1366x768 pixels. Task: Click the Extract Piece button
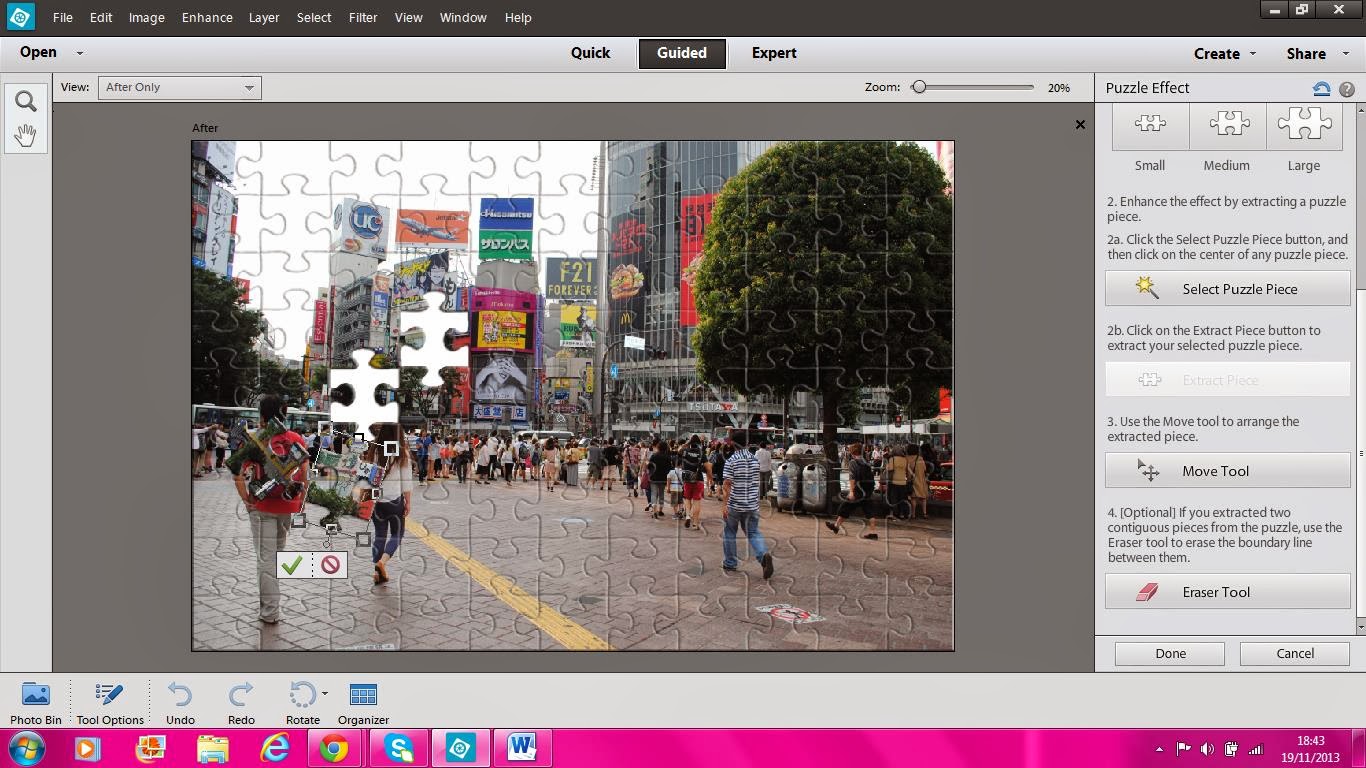pyautogui.click(x=1228, y=380)
